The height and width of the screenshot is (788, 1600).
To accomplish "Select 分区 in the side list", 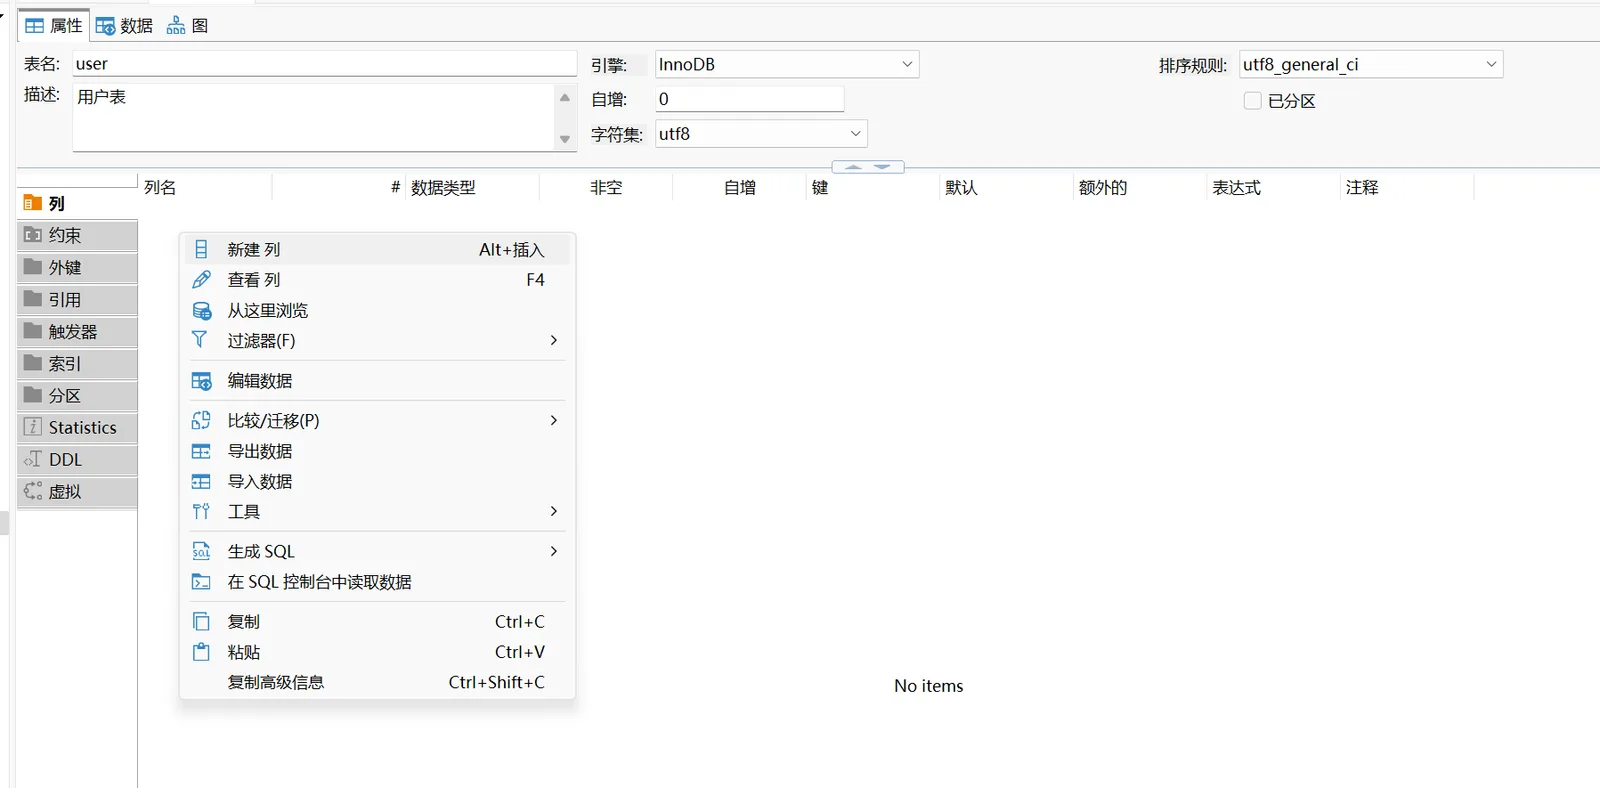I will [x=77, y=395].
